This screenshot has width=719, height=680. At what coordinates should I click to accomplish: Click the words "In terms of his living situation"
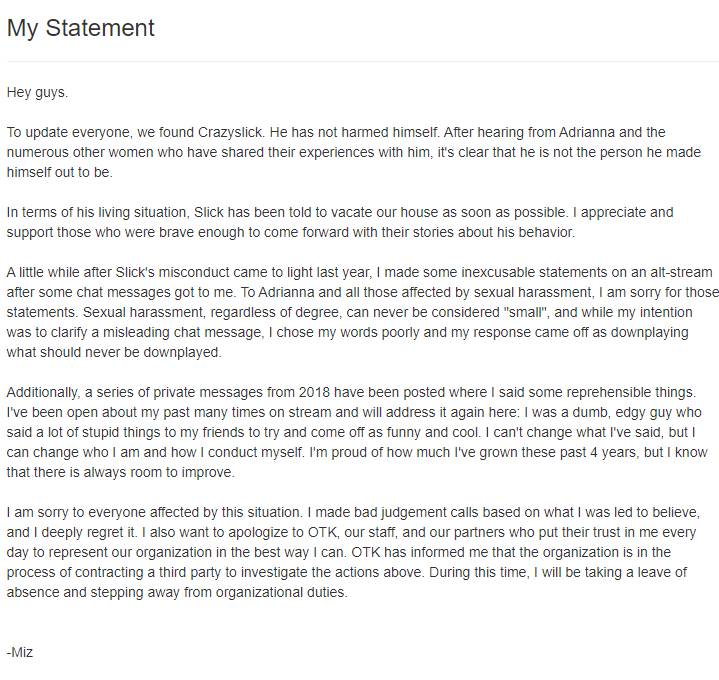tap(108, 212)
